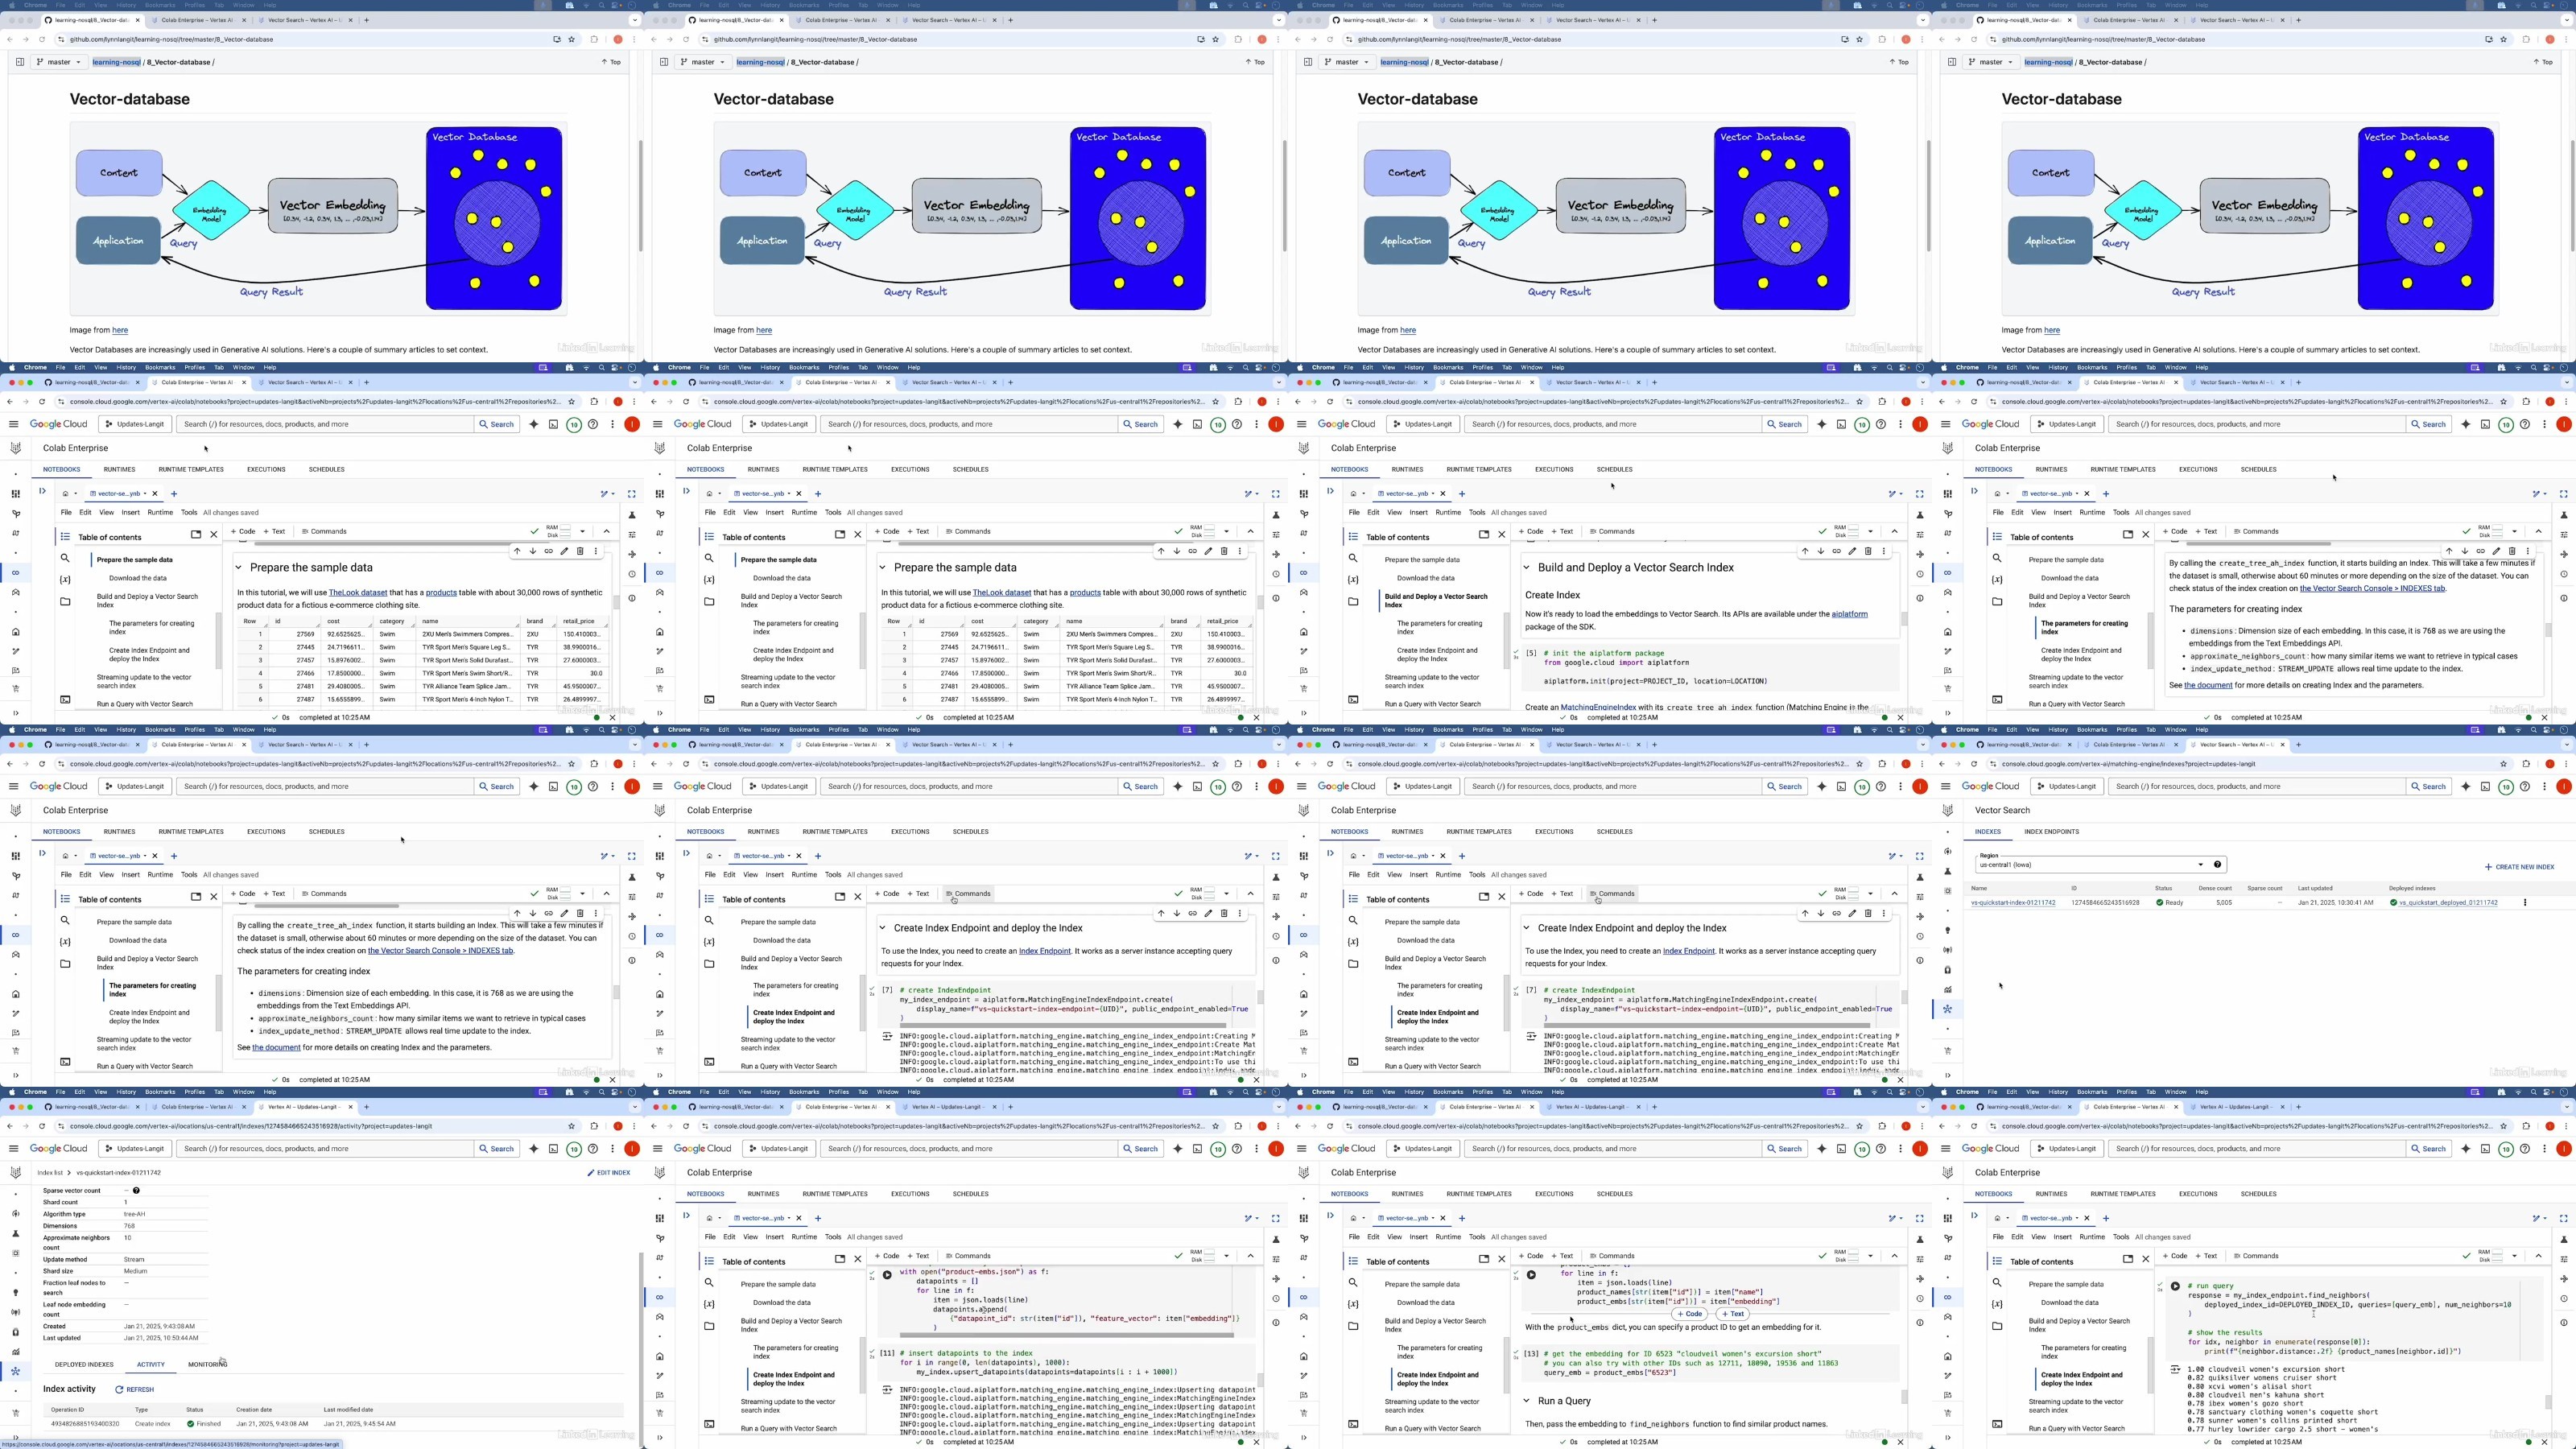
Task: Click Vertex AI logo icon on index details page
Action: [15, 1172]
